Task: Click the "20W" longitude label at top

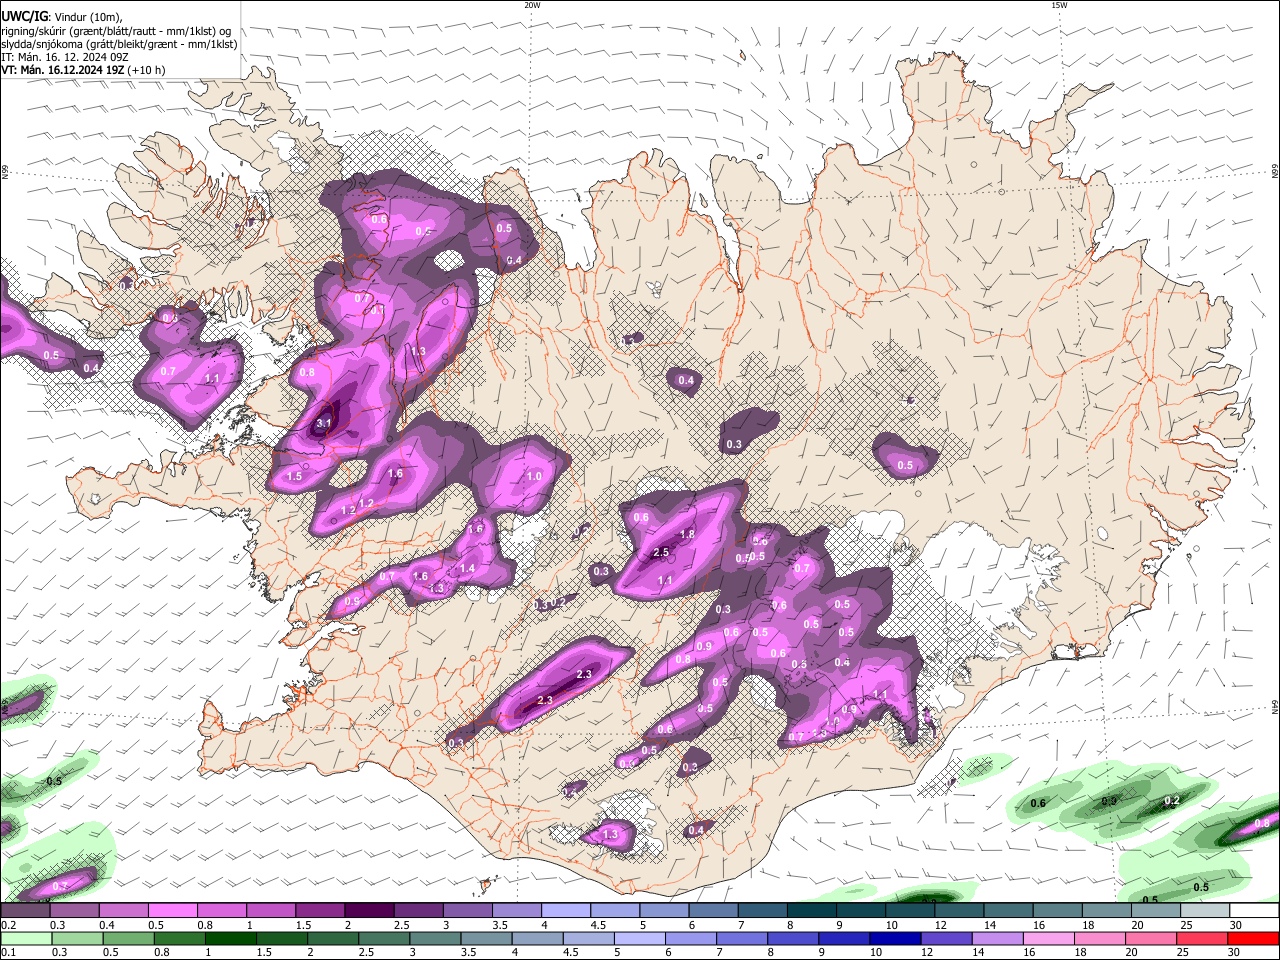Action: 532,5
